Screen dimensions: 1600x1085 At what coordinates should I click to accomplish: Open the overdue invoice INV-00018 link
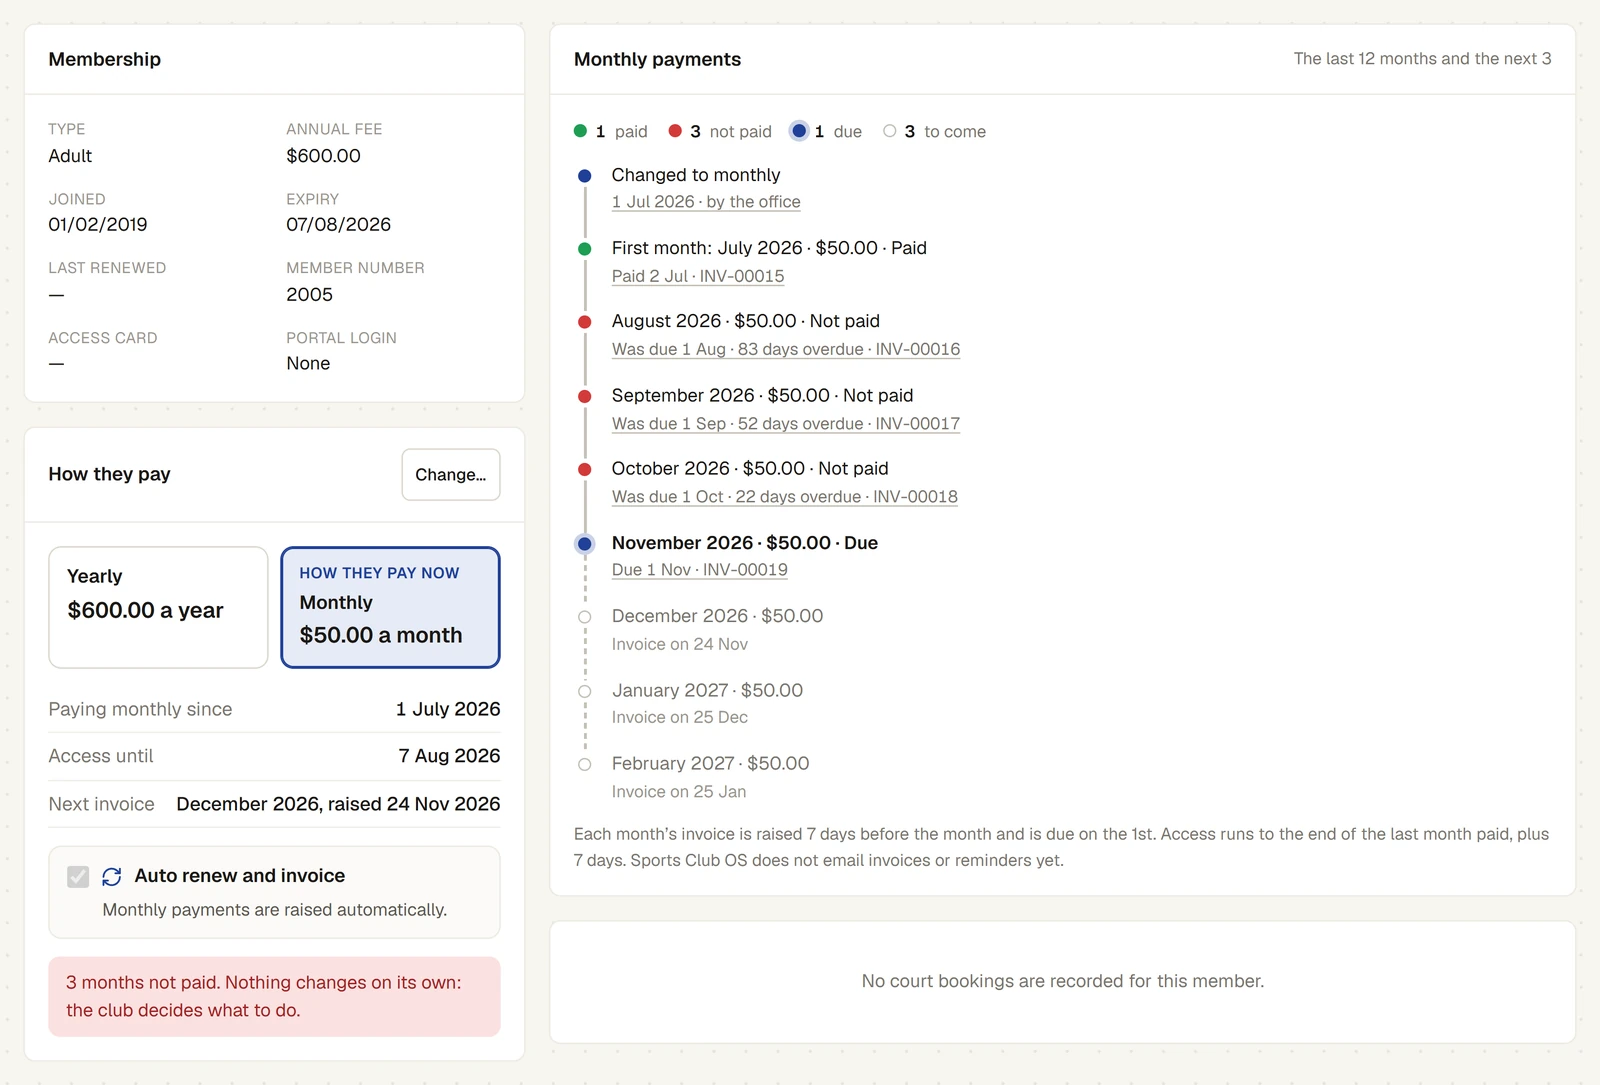click(x=785, y=496)
